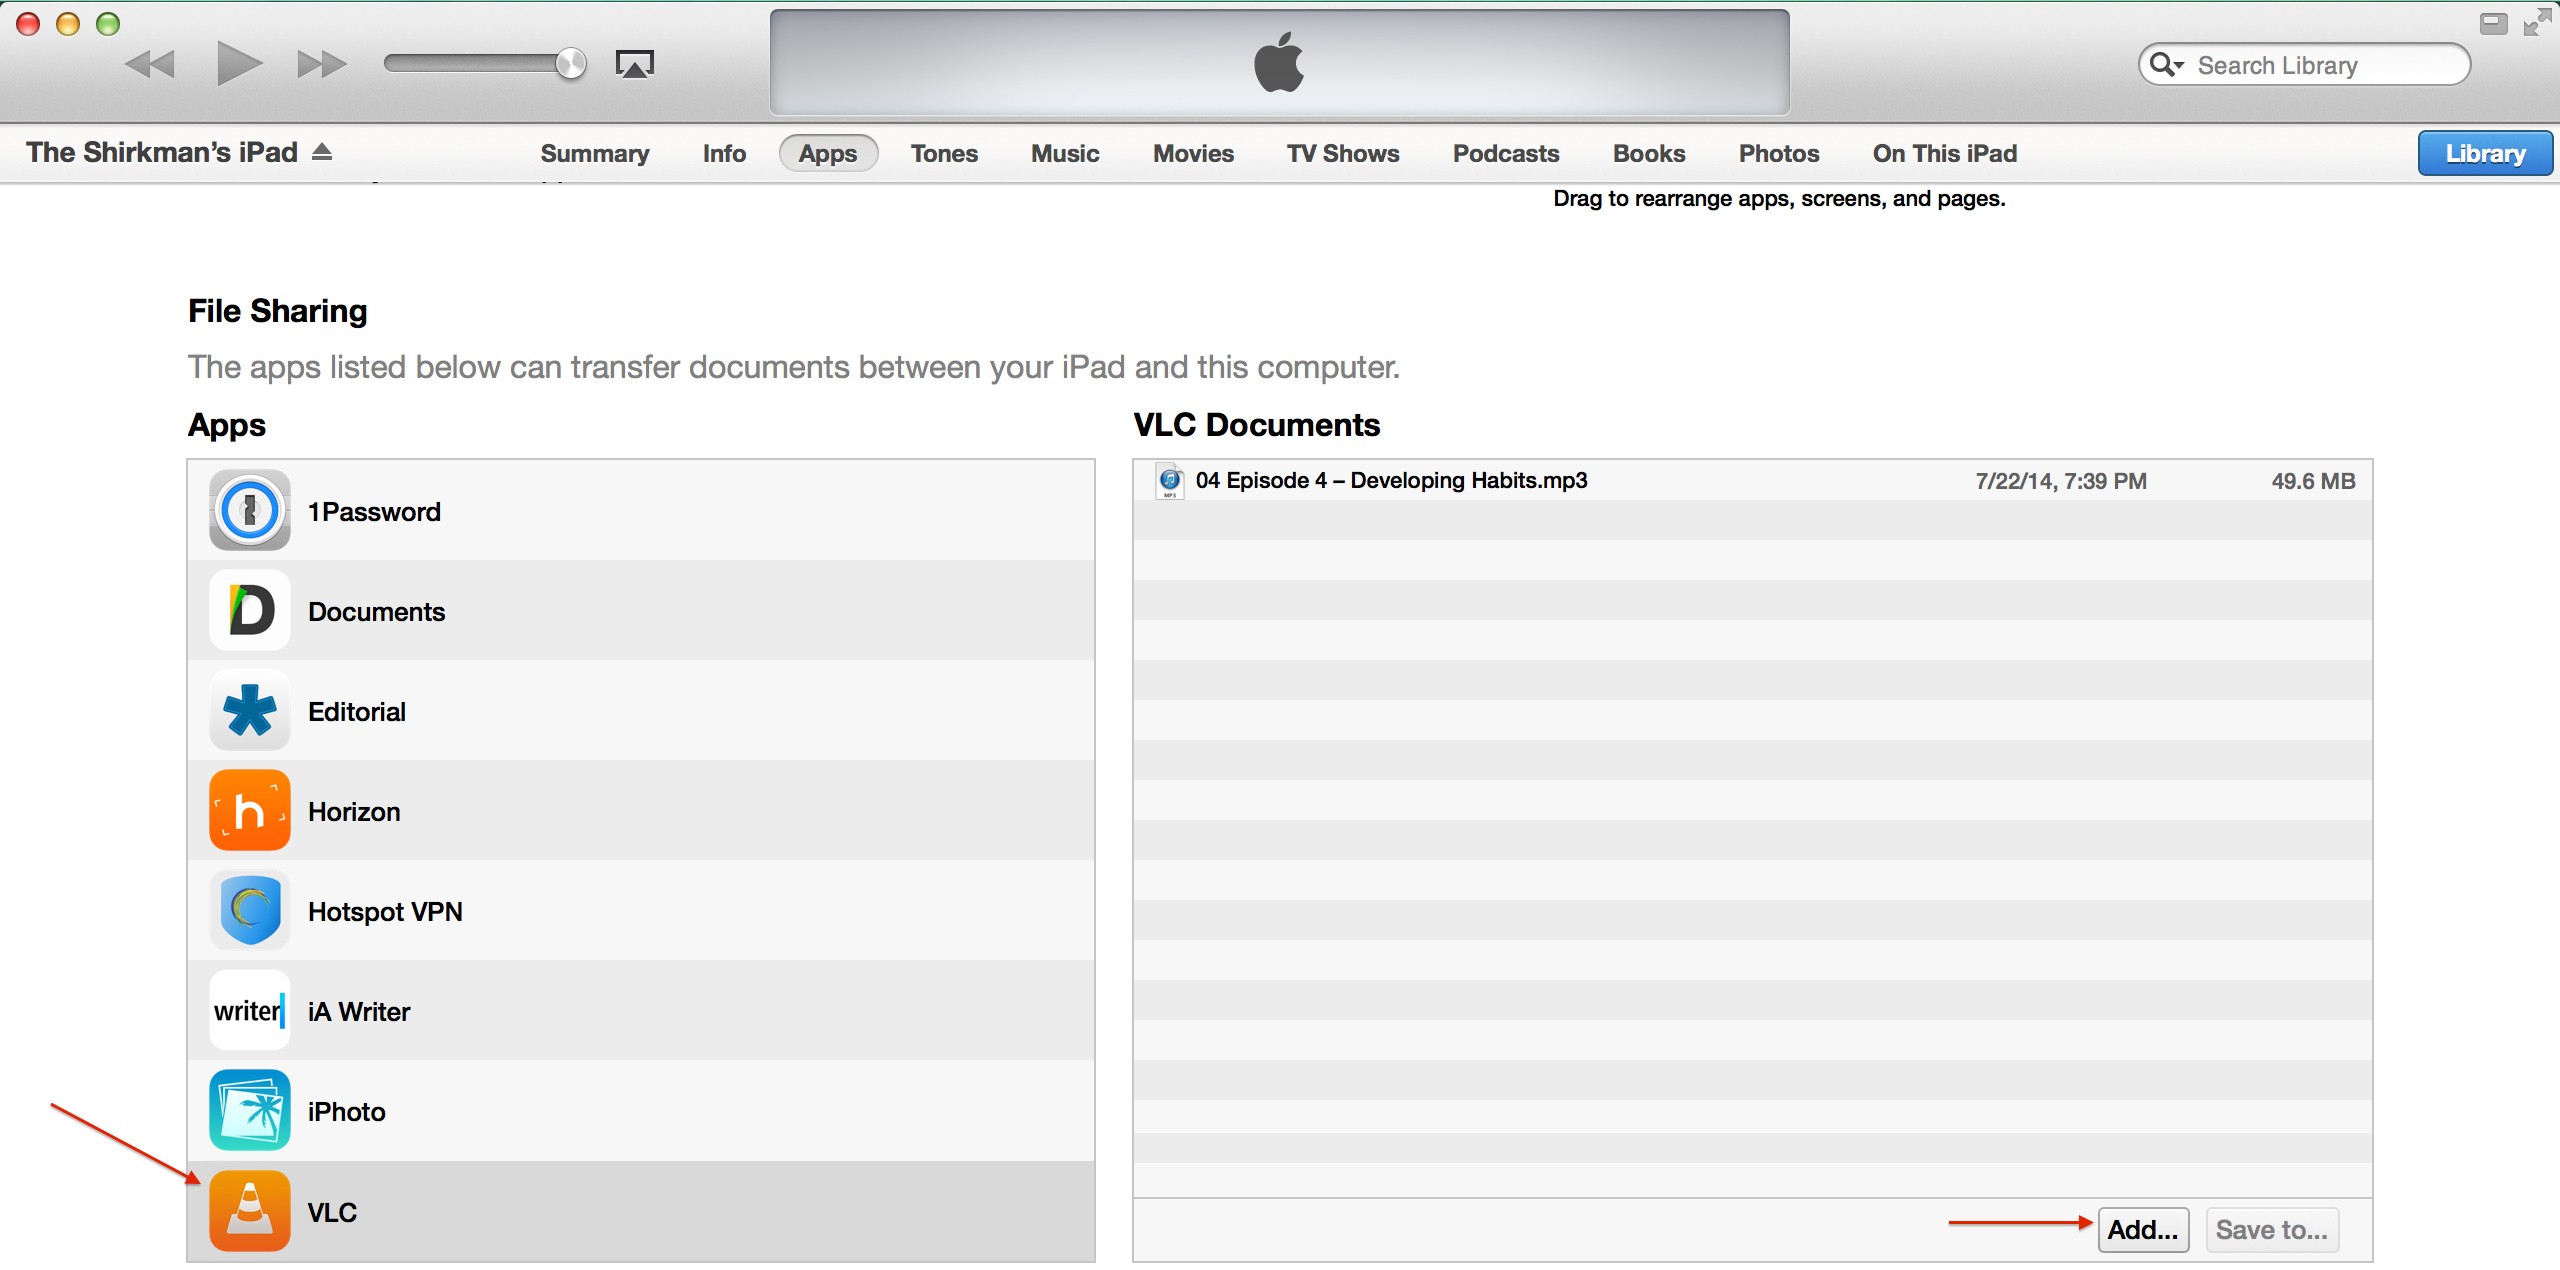Select the iA Writer app icon
The image size is (2560, 1270).
point(250,1010)
